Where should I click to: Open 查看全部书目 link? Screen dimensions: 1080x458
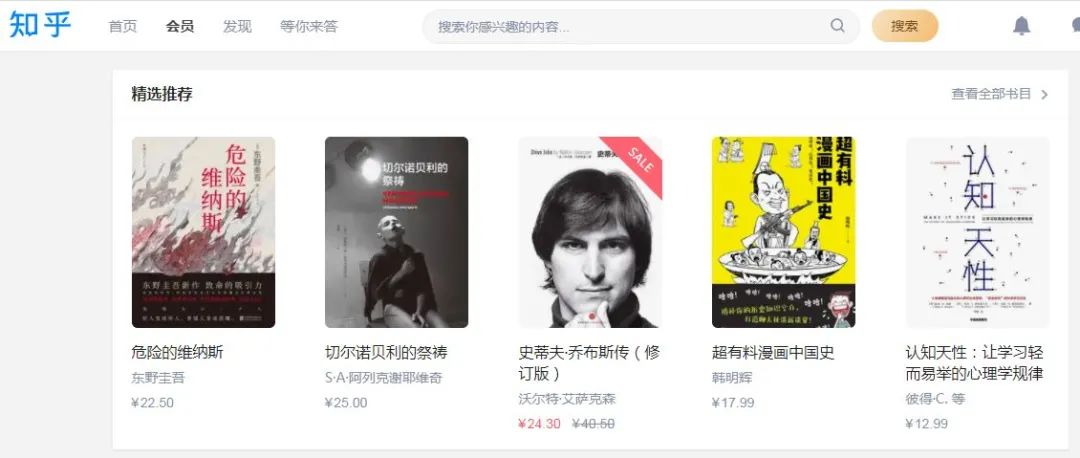(x=991, y=94)
